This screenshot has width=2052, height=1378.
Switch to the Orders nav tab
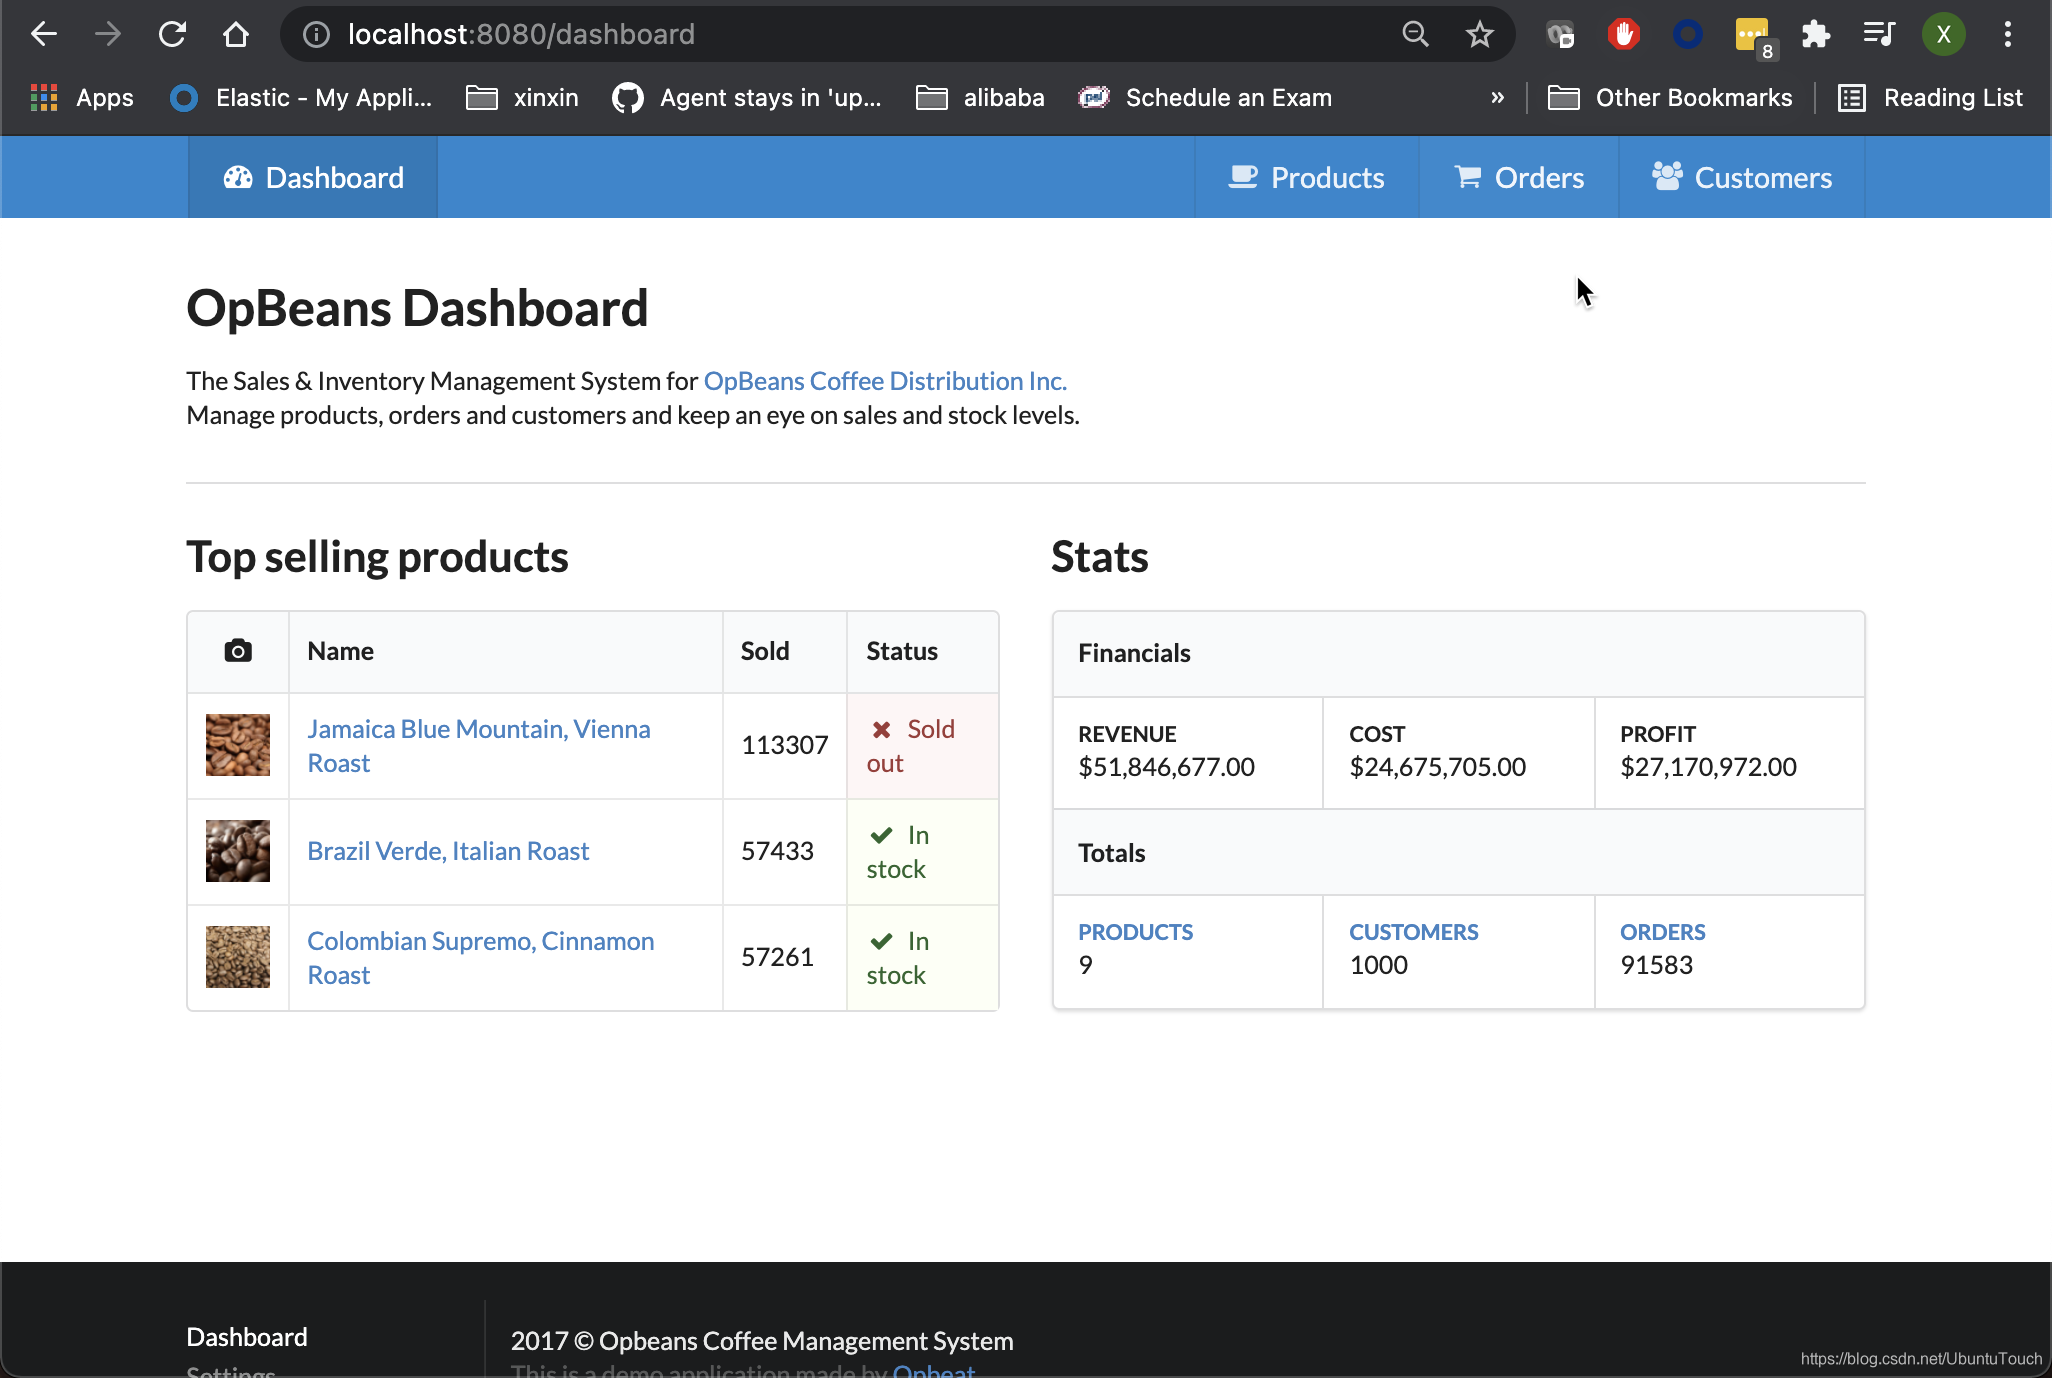tap(1518, 178)
